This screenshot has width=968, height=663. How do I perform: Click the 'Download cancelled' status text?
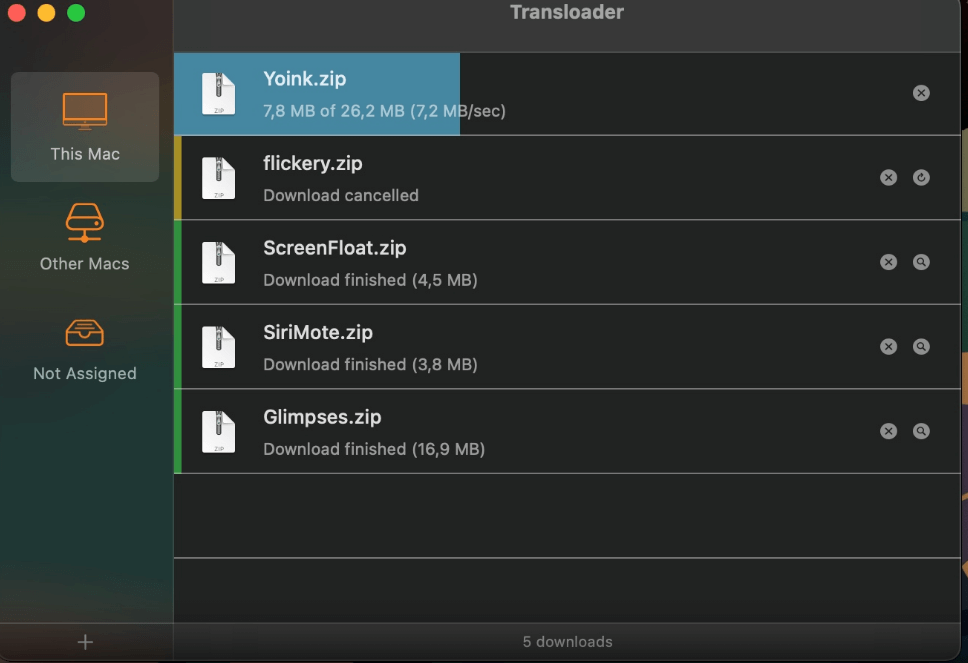coord(341,196)
